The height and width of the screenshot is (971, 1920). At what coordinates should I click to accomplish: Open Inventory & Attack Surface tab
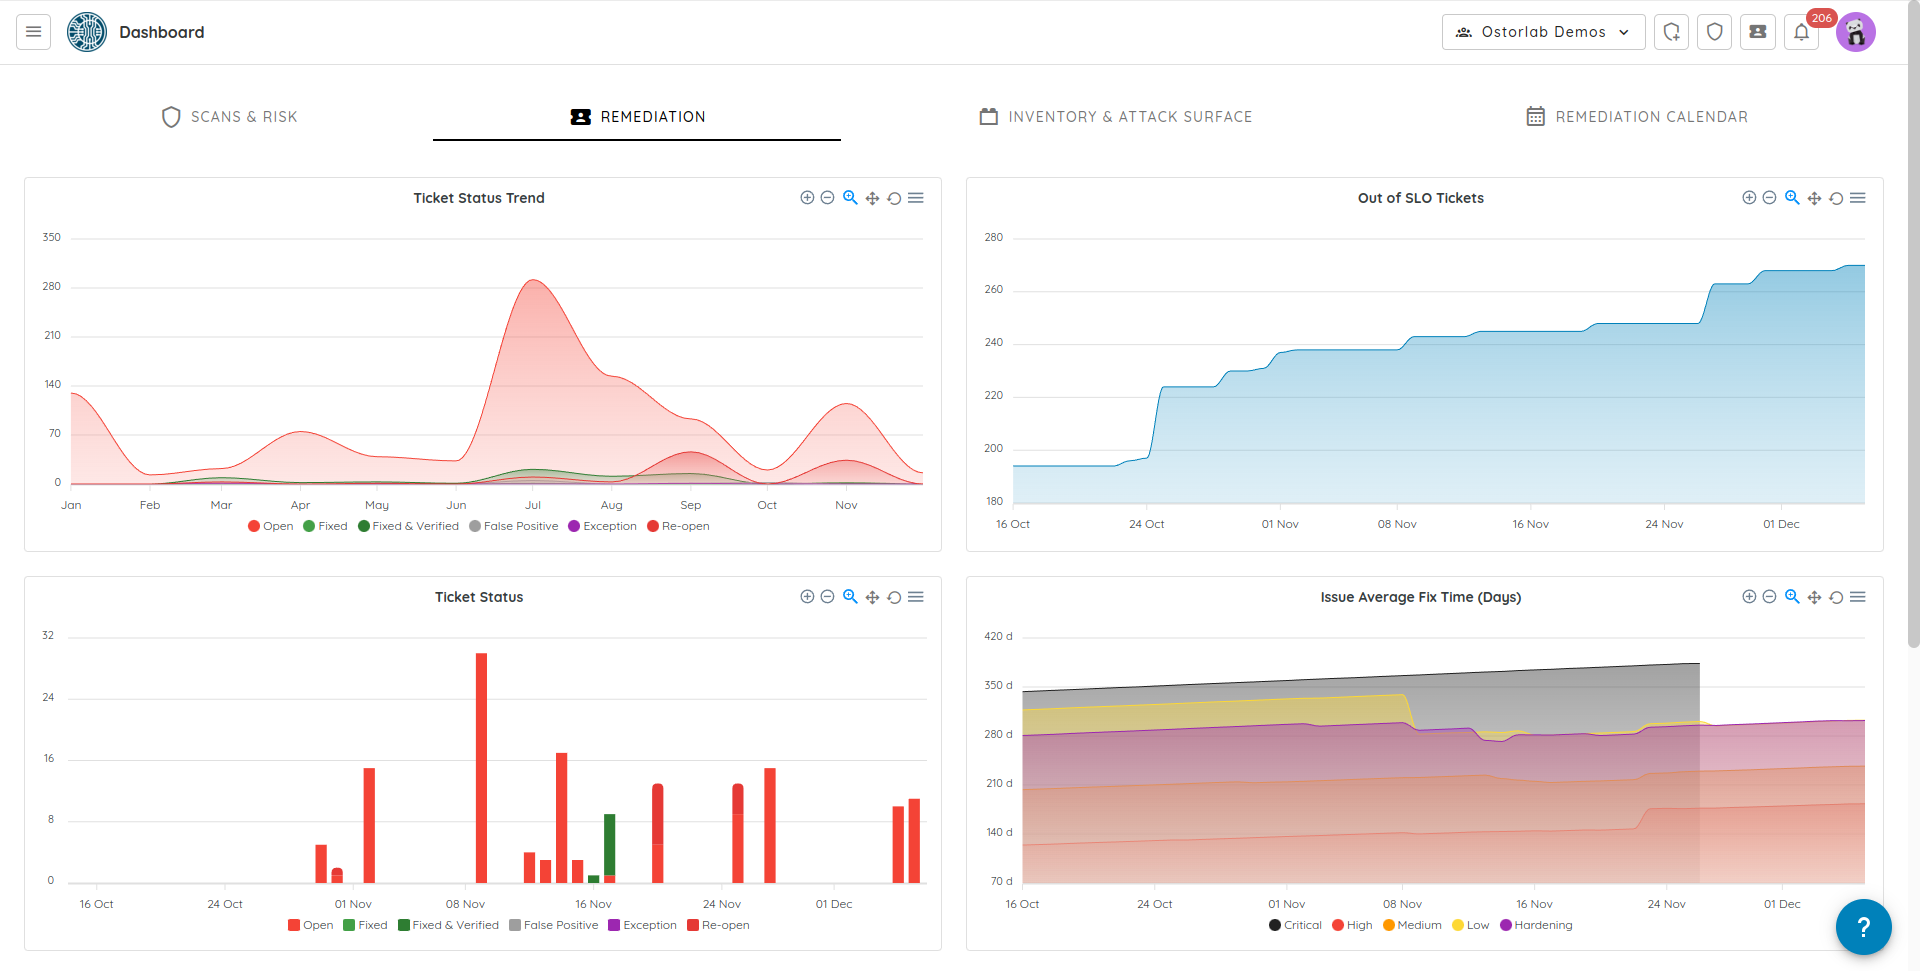(x=1115, y=117)
